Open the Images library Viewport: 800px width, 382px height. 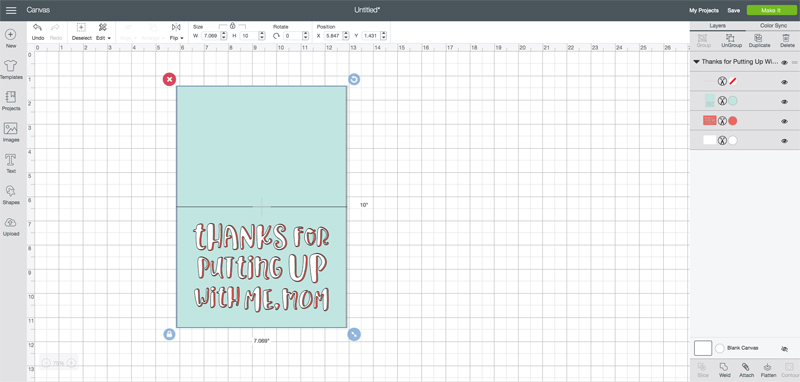click(x=11, y=132)
